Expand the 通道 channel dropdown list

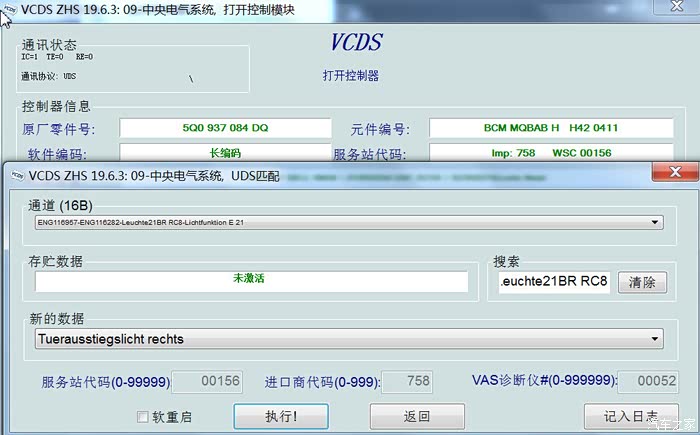[656, 223]
